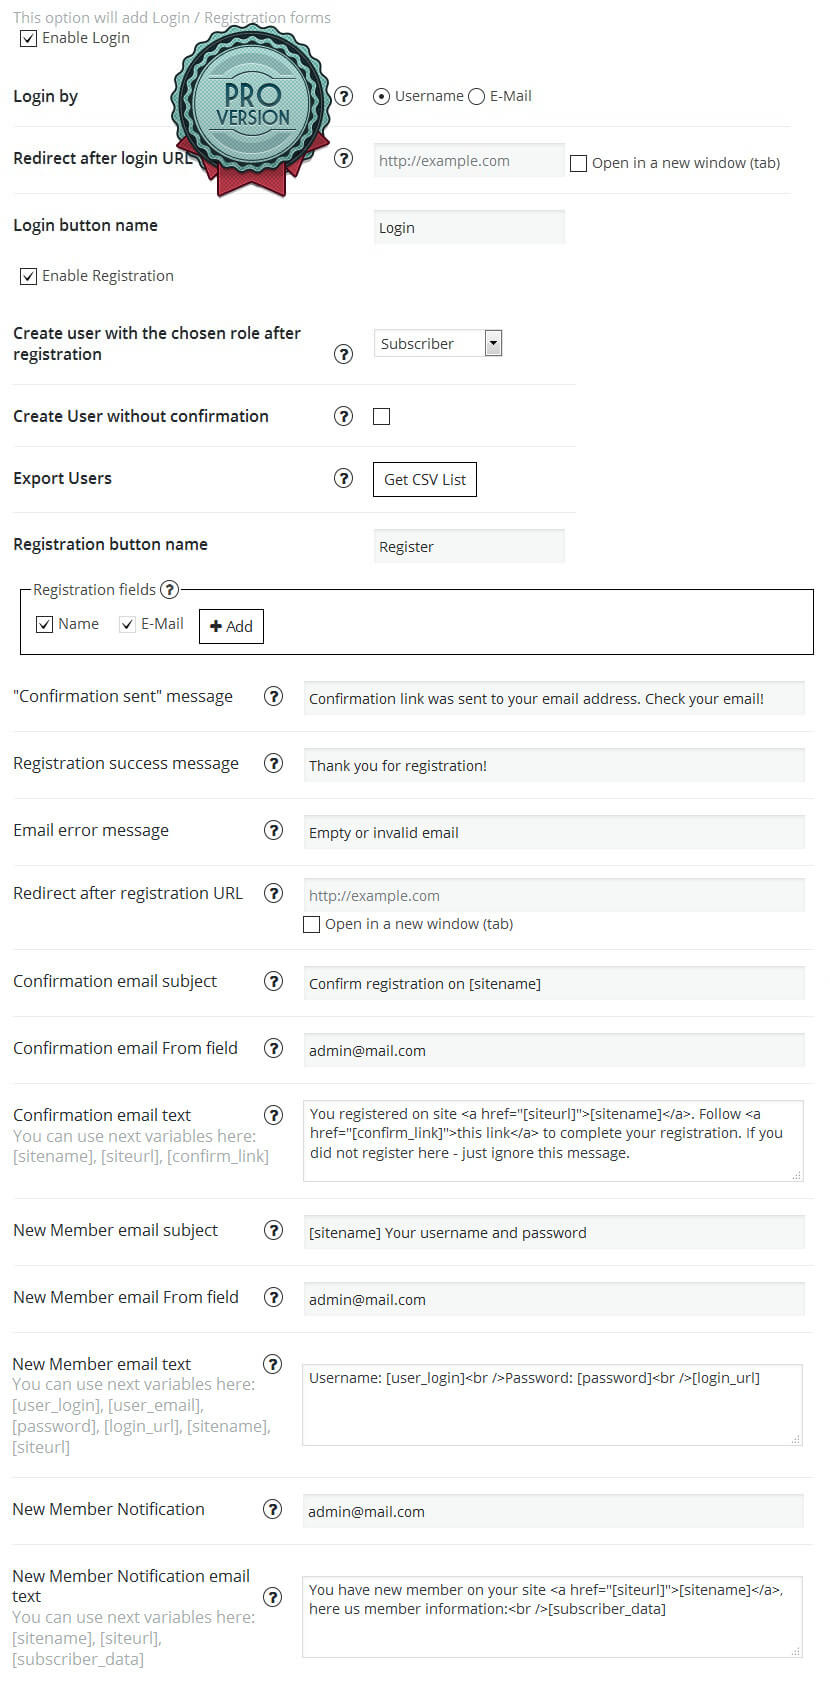Click help icon for Create User without confirmation
Screen dimensions: 830x1700
point(344,416)
